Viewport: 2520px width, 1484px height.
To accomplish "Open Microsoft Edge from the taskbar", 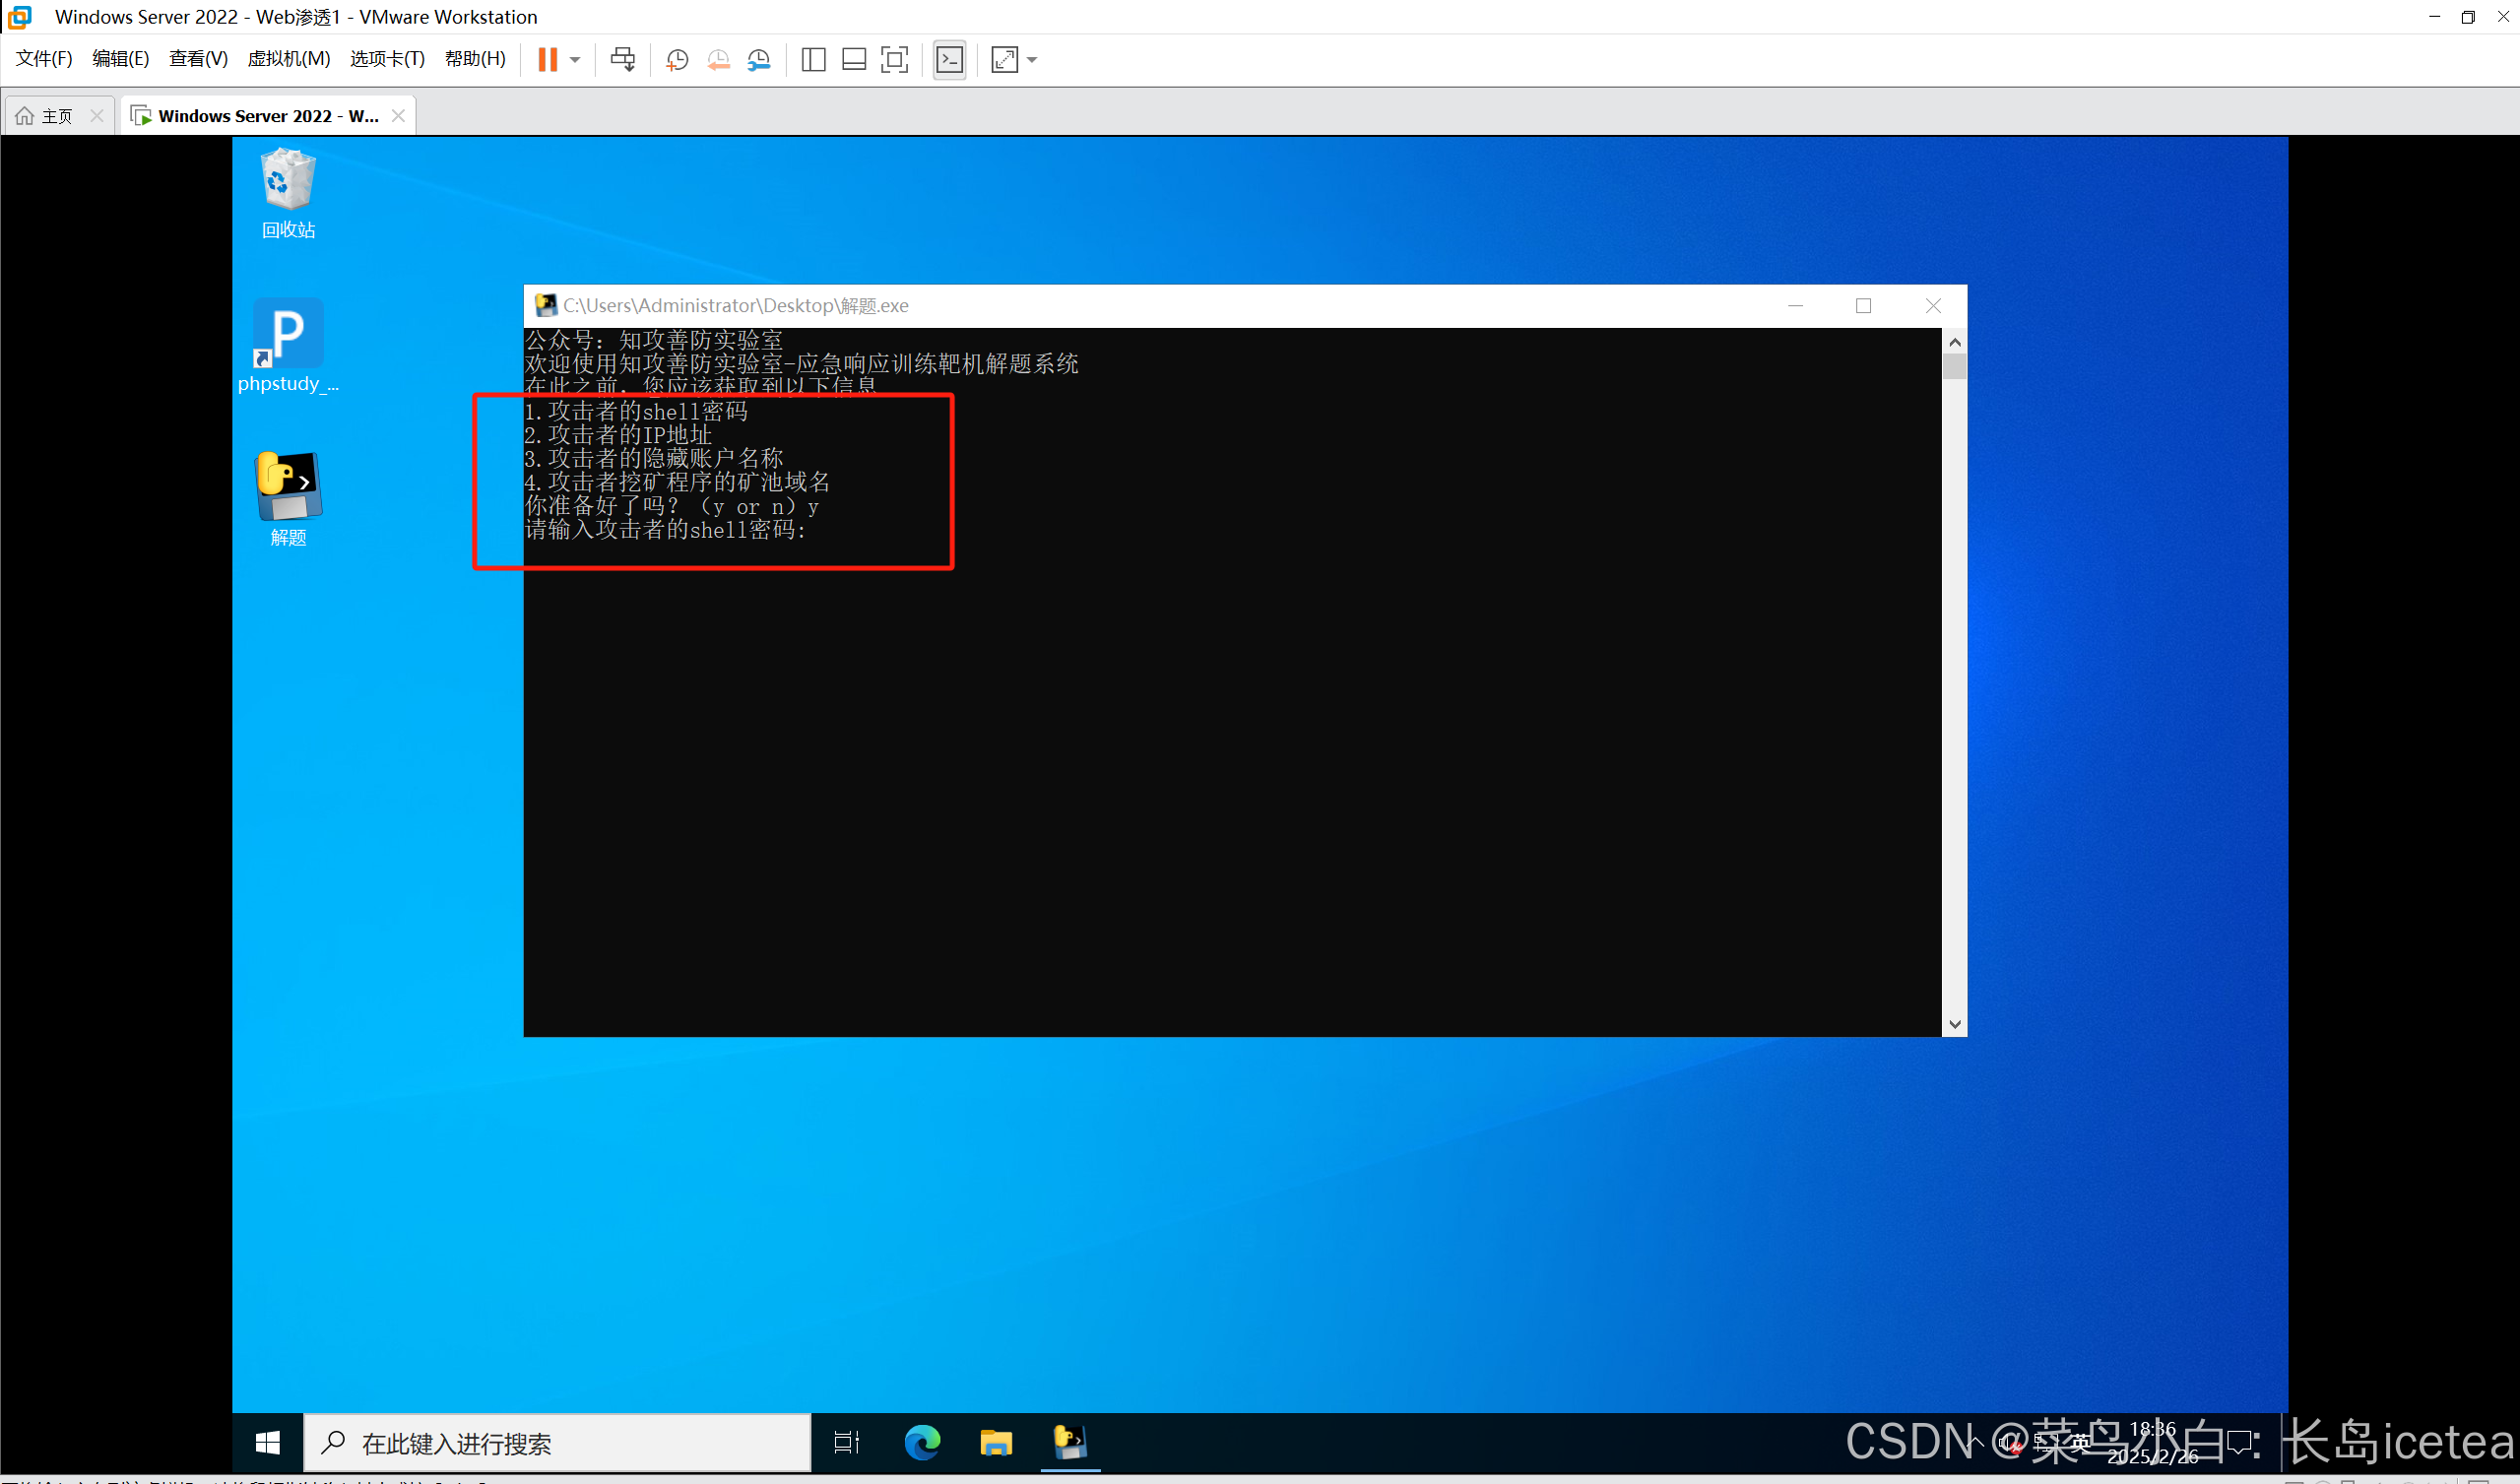I will (x=922, y=1443).
